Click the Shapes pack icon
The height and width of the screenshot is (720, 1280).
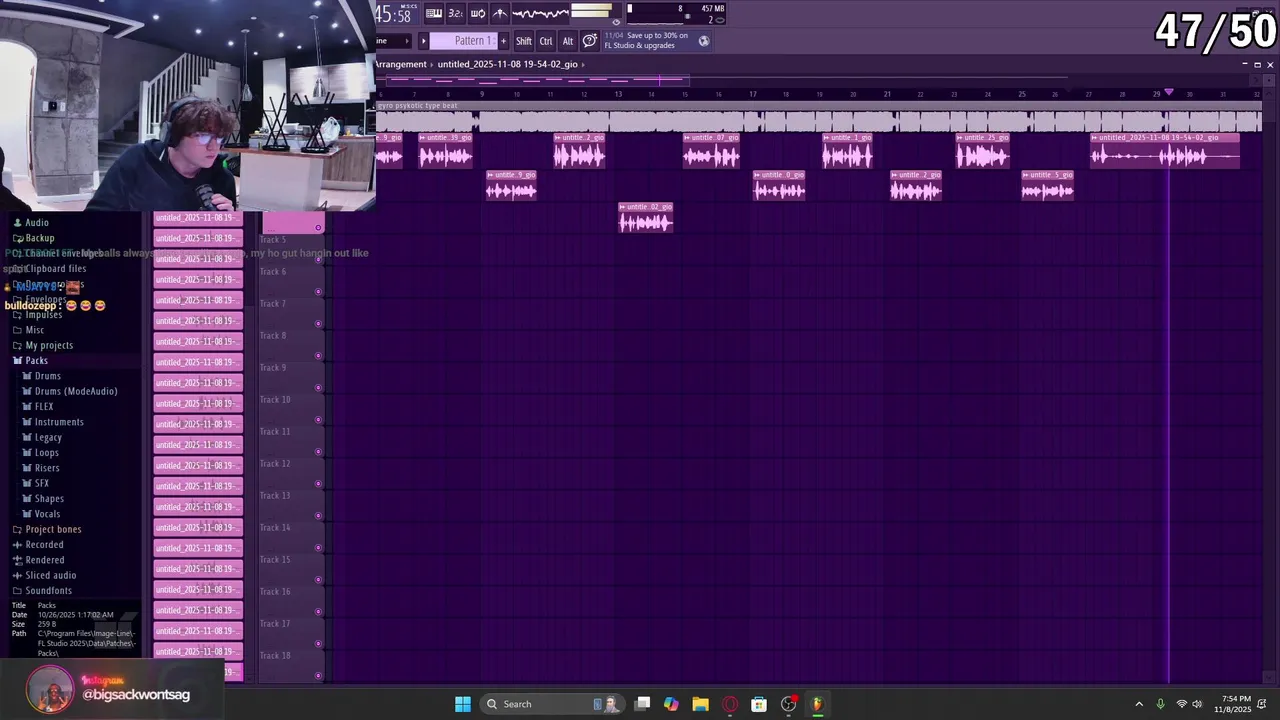click(x=27, y=499)
